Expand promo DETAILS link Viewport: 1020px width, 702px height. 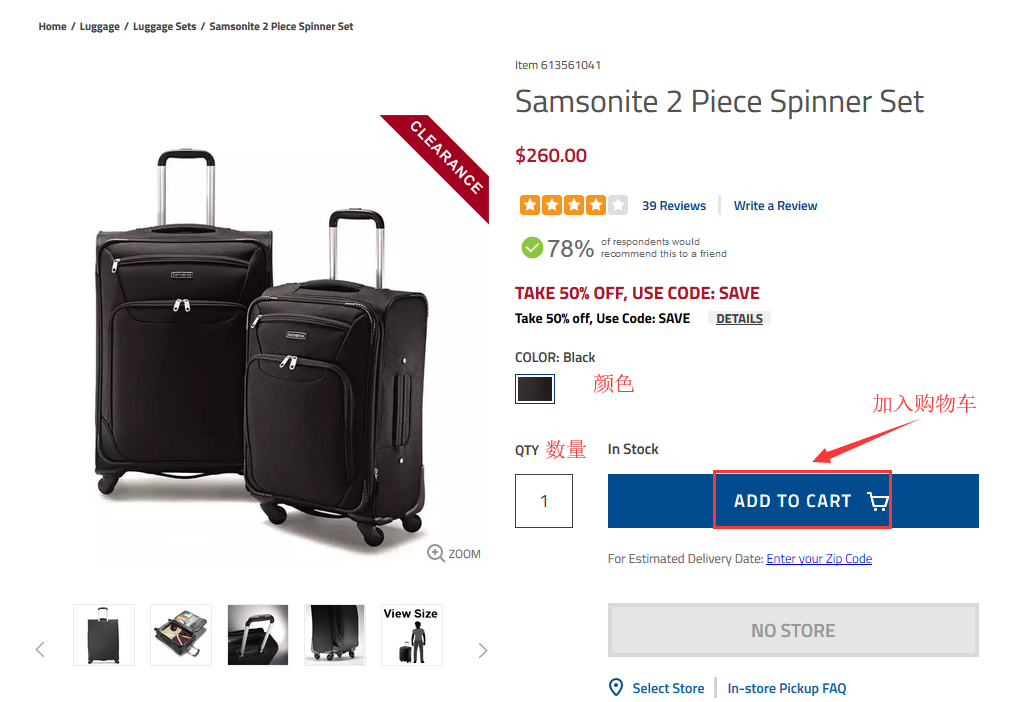(x=740, y=319)
